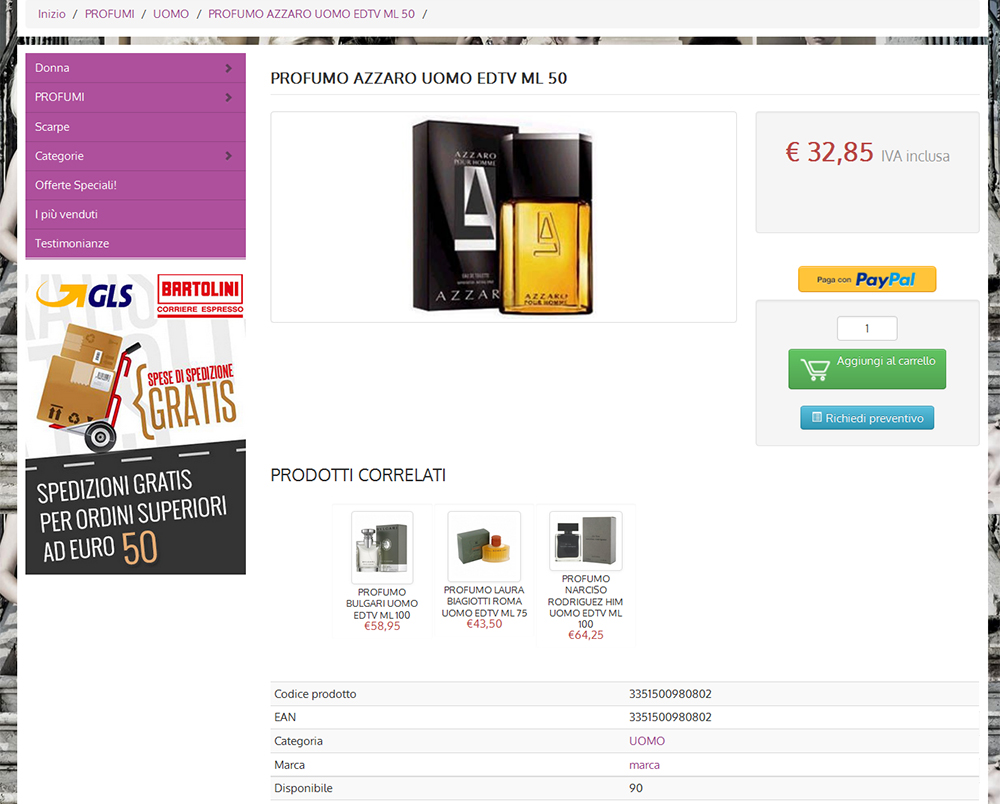Viewport: 1000px width, 804px height.
Task: Open the Narciso Rodriguez Him perfume thumbnail
Action: 585,541
